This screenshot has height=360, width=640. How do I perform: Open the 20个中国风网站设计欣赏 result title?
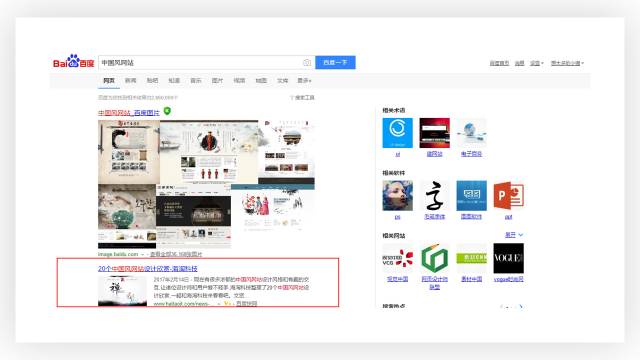tap(148, 269)
